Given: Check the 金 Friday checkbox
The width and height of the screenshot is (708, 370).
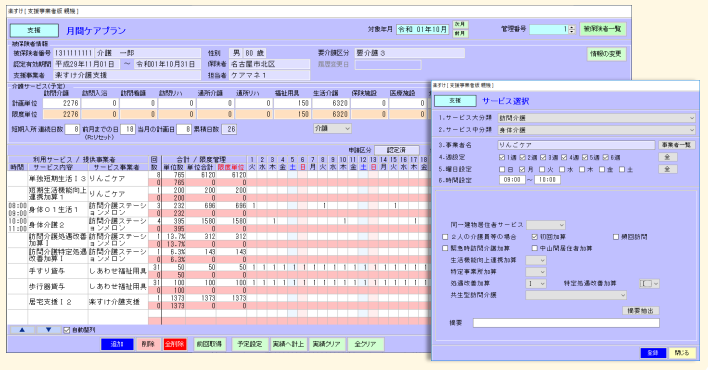Looking at the screenshot, I should pyautogui.click(x=603, y=170).
